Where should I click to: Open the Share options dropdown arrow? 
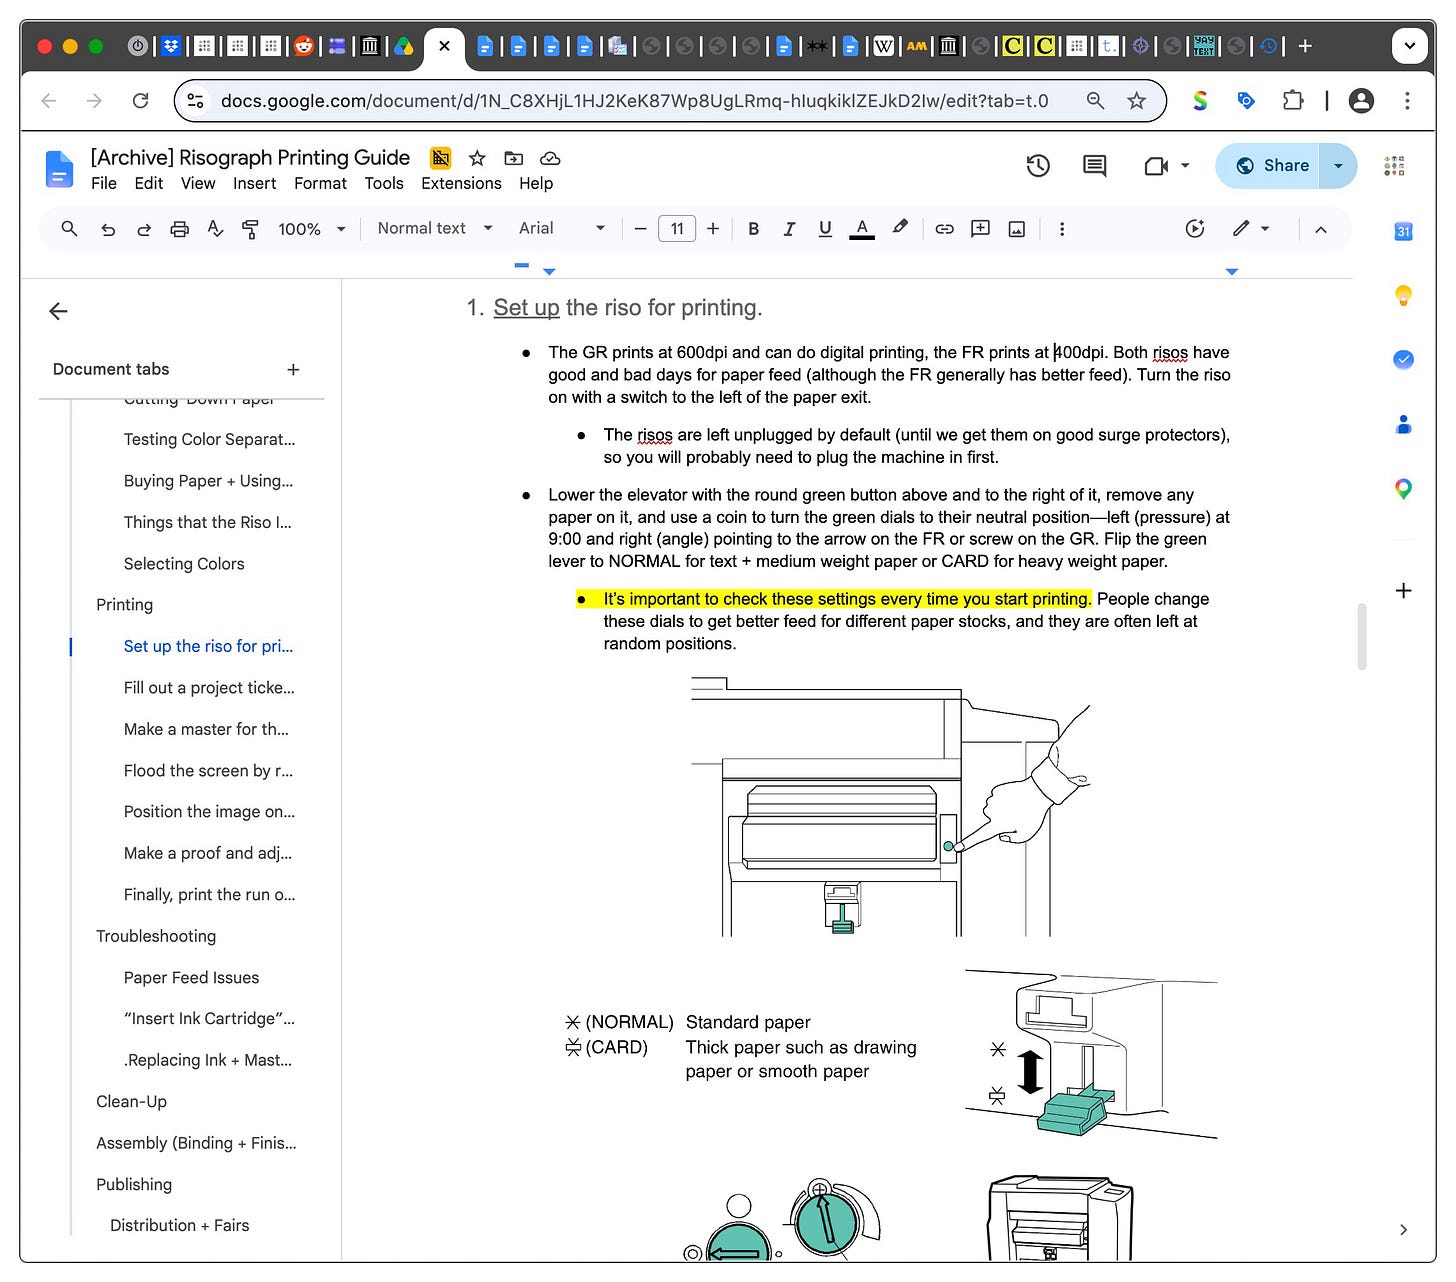[x=1338, y=166]
